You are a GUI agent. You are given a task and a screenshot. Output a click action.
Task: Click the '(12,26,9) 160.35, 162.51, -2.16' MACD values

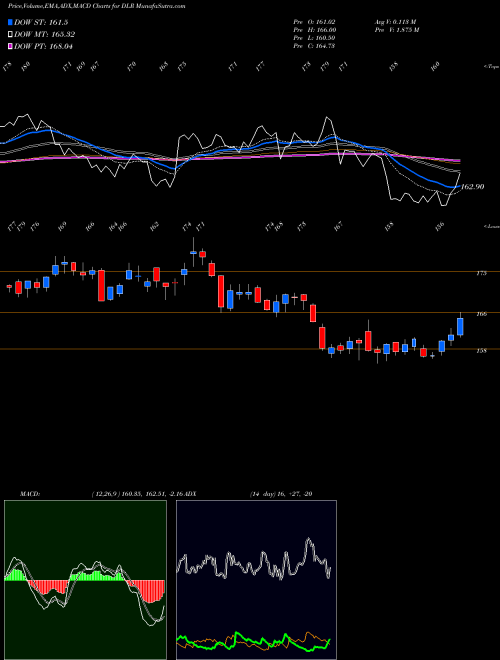pyautogui.click(x=136, y=494)
